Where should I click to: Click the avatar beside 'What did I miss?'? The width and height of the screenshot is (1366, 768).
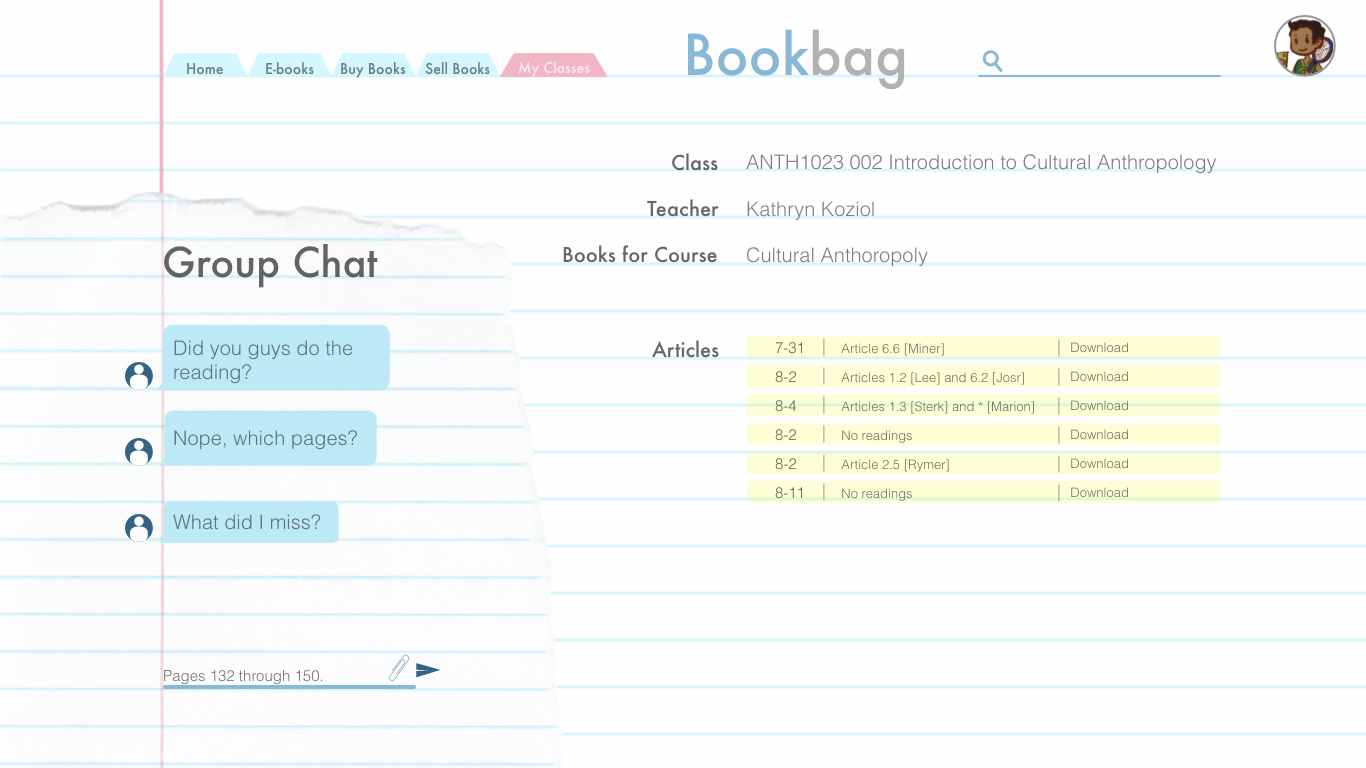[138, 528]
